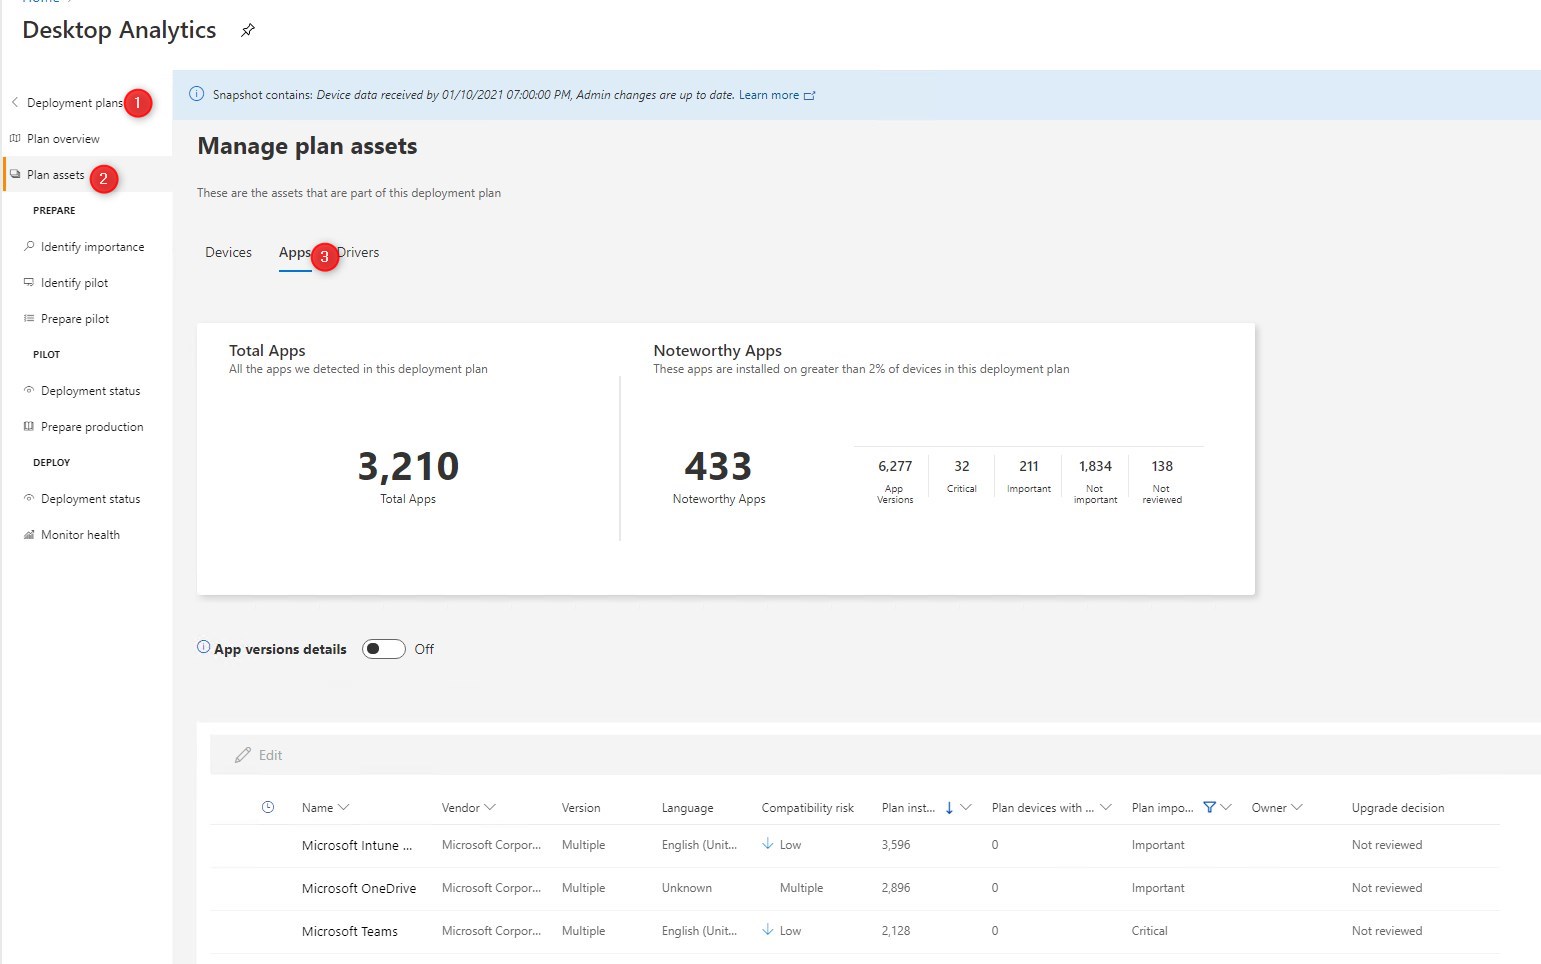The width and height of the screenshot is (1541, 964).
Task: Click Multiple risk in OneDrive row
Action: 801,888
